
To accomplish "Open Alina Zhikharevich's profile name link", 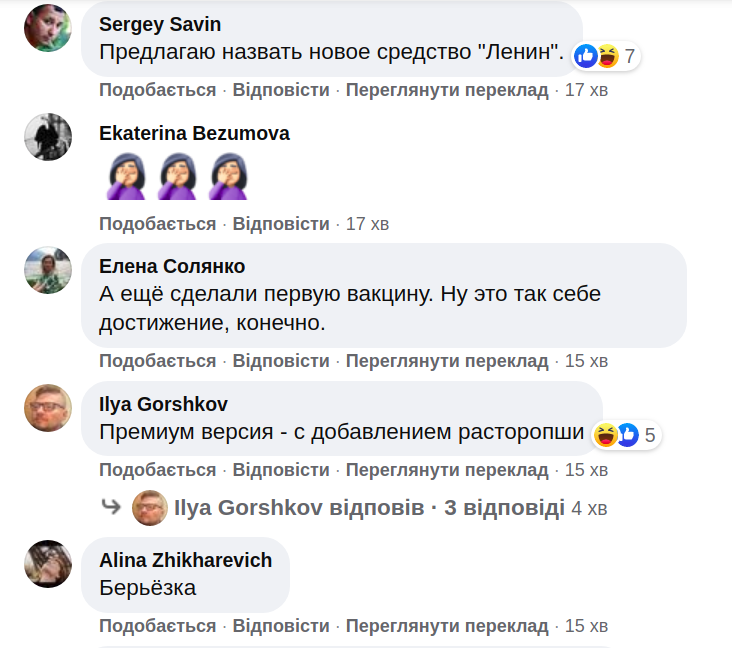I will point(186,560).
